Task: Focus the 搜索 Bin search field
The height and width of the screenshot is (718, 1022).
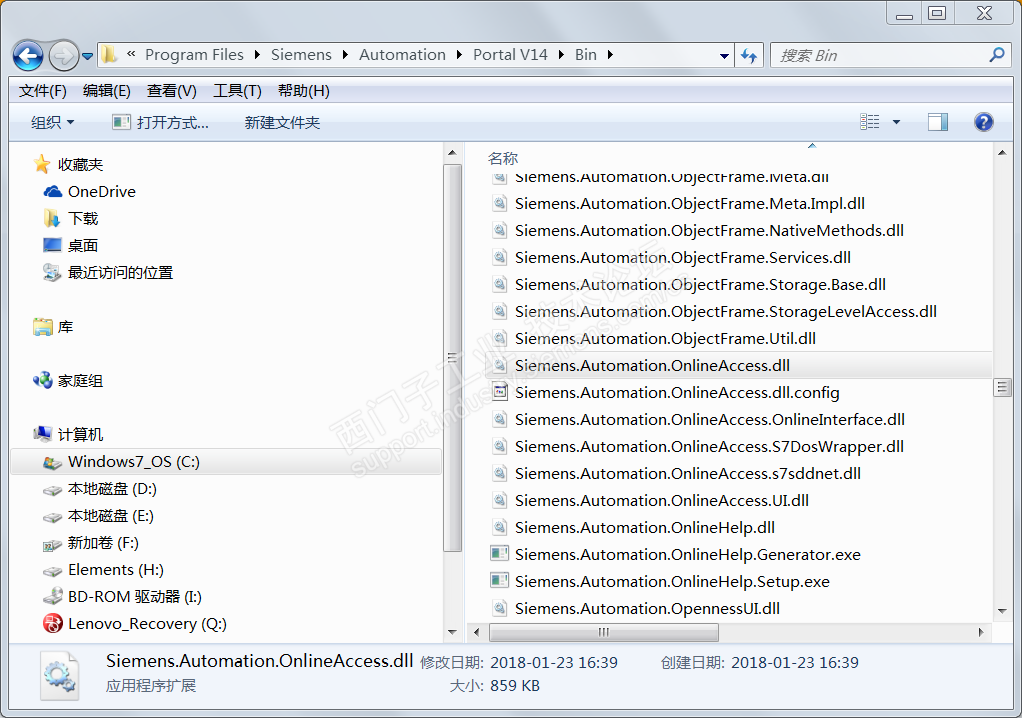Action: click(882, 55)
